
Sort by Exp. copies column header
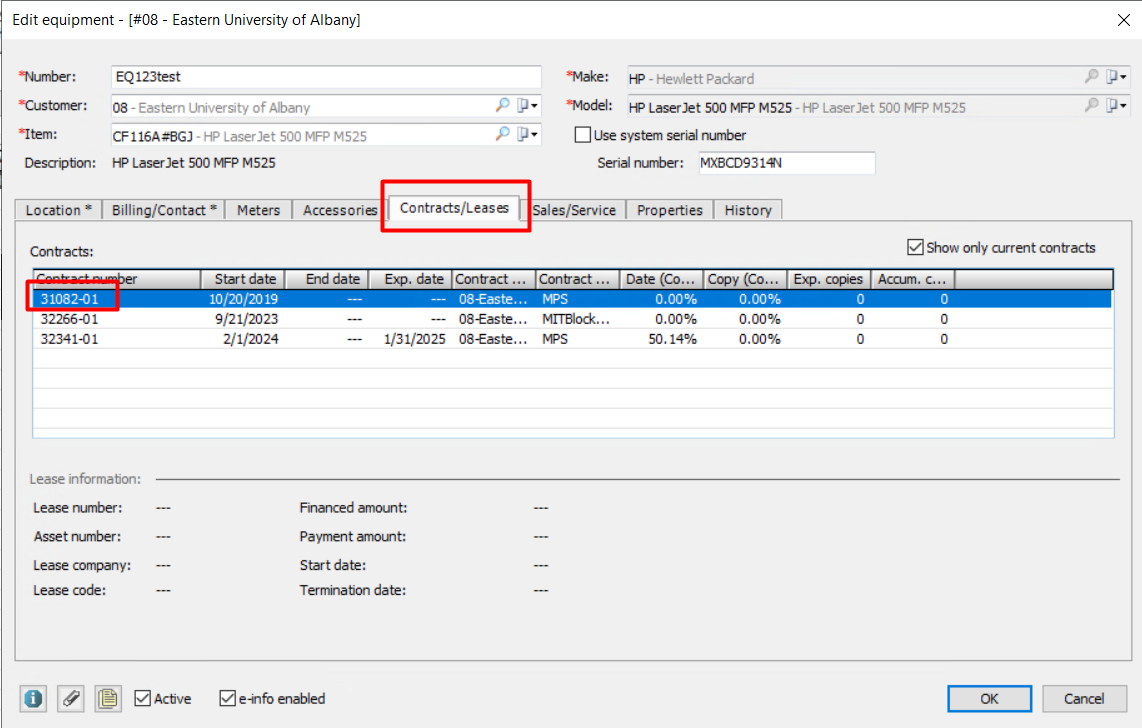[829, 279]
